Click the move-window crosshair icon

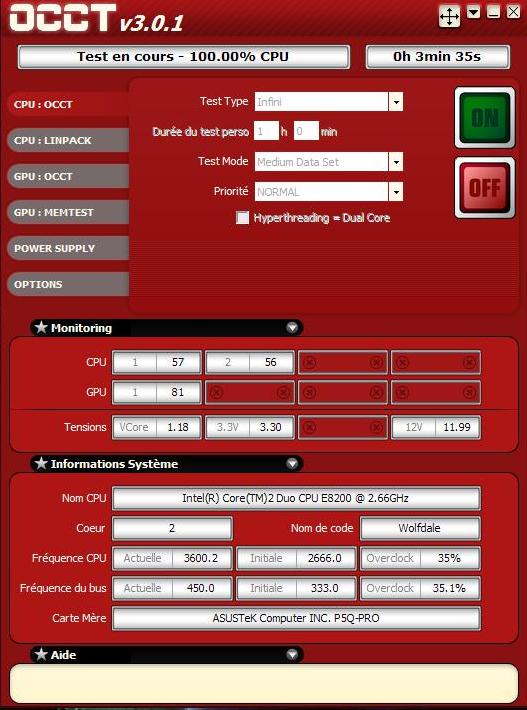450,16
